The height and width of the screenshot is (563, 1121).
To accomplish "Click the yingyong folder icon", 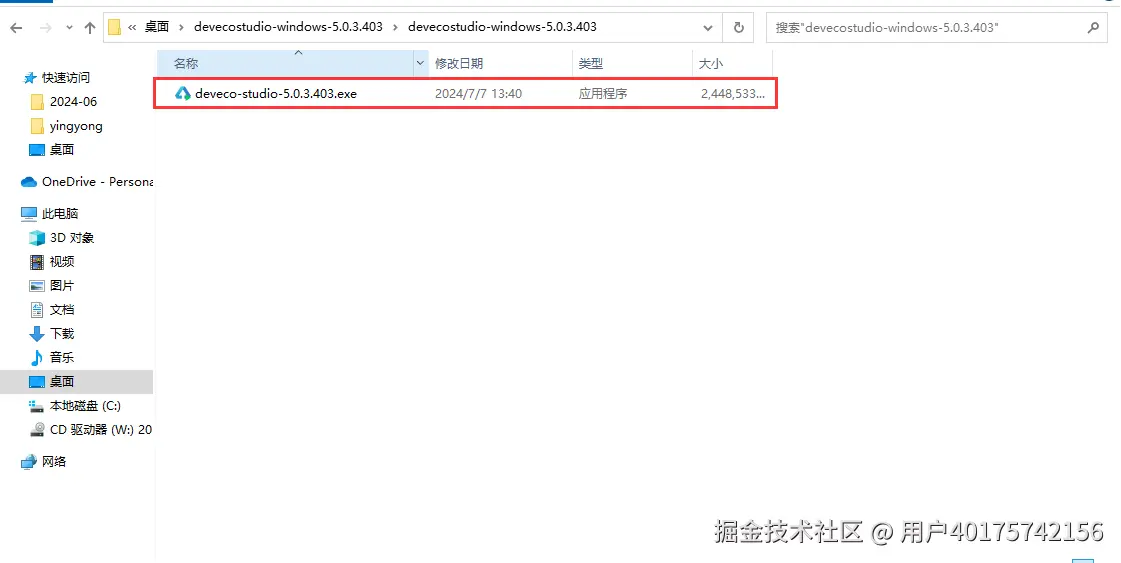I will tap(37, 126).
